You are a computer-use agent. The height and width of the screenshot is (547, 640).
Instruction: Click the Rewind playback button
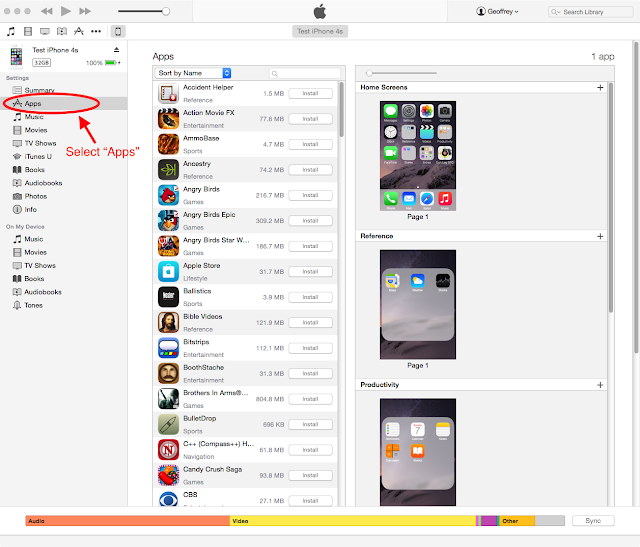[47, 11]
